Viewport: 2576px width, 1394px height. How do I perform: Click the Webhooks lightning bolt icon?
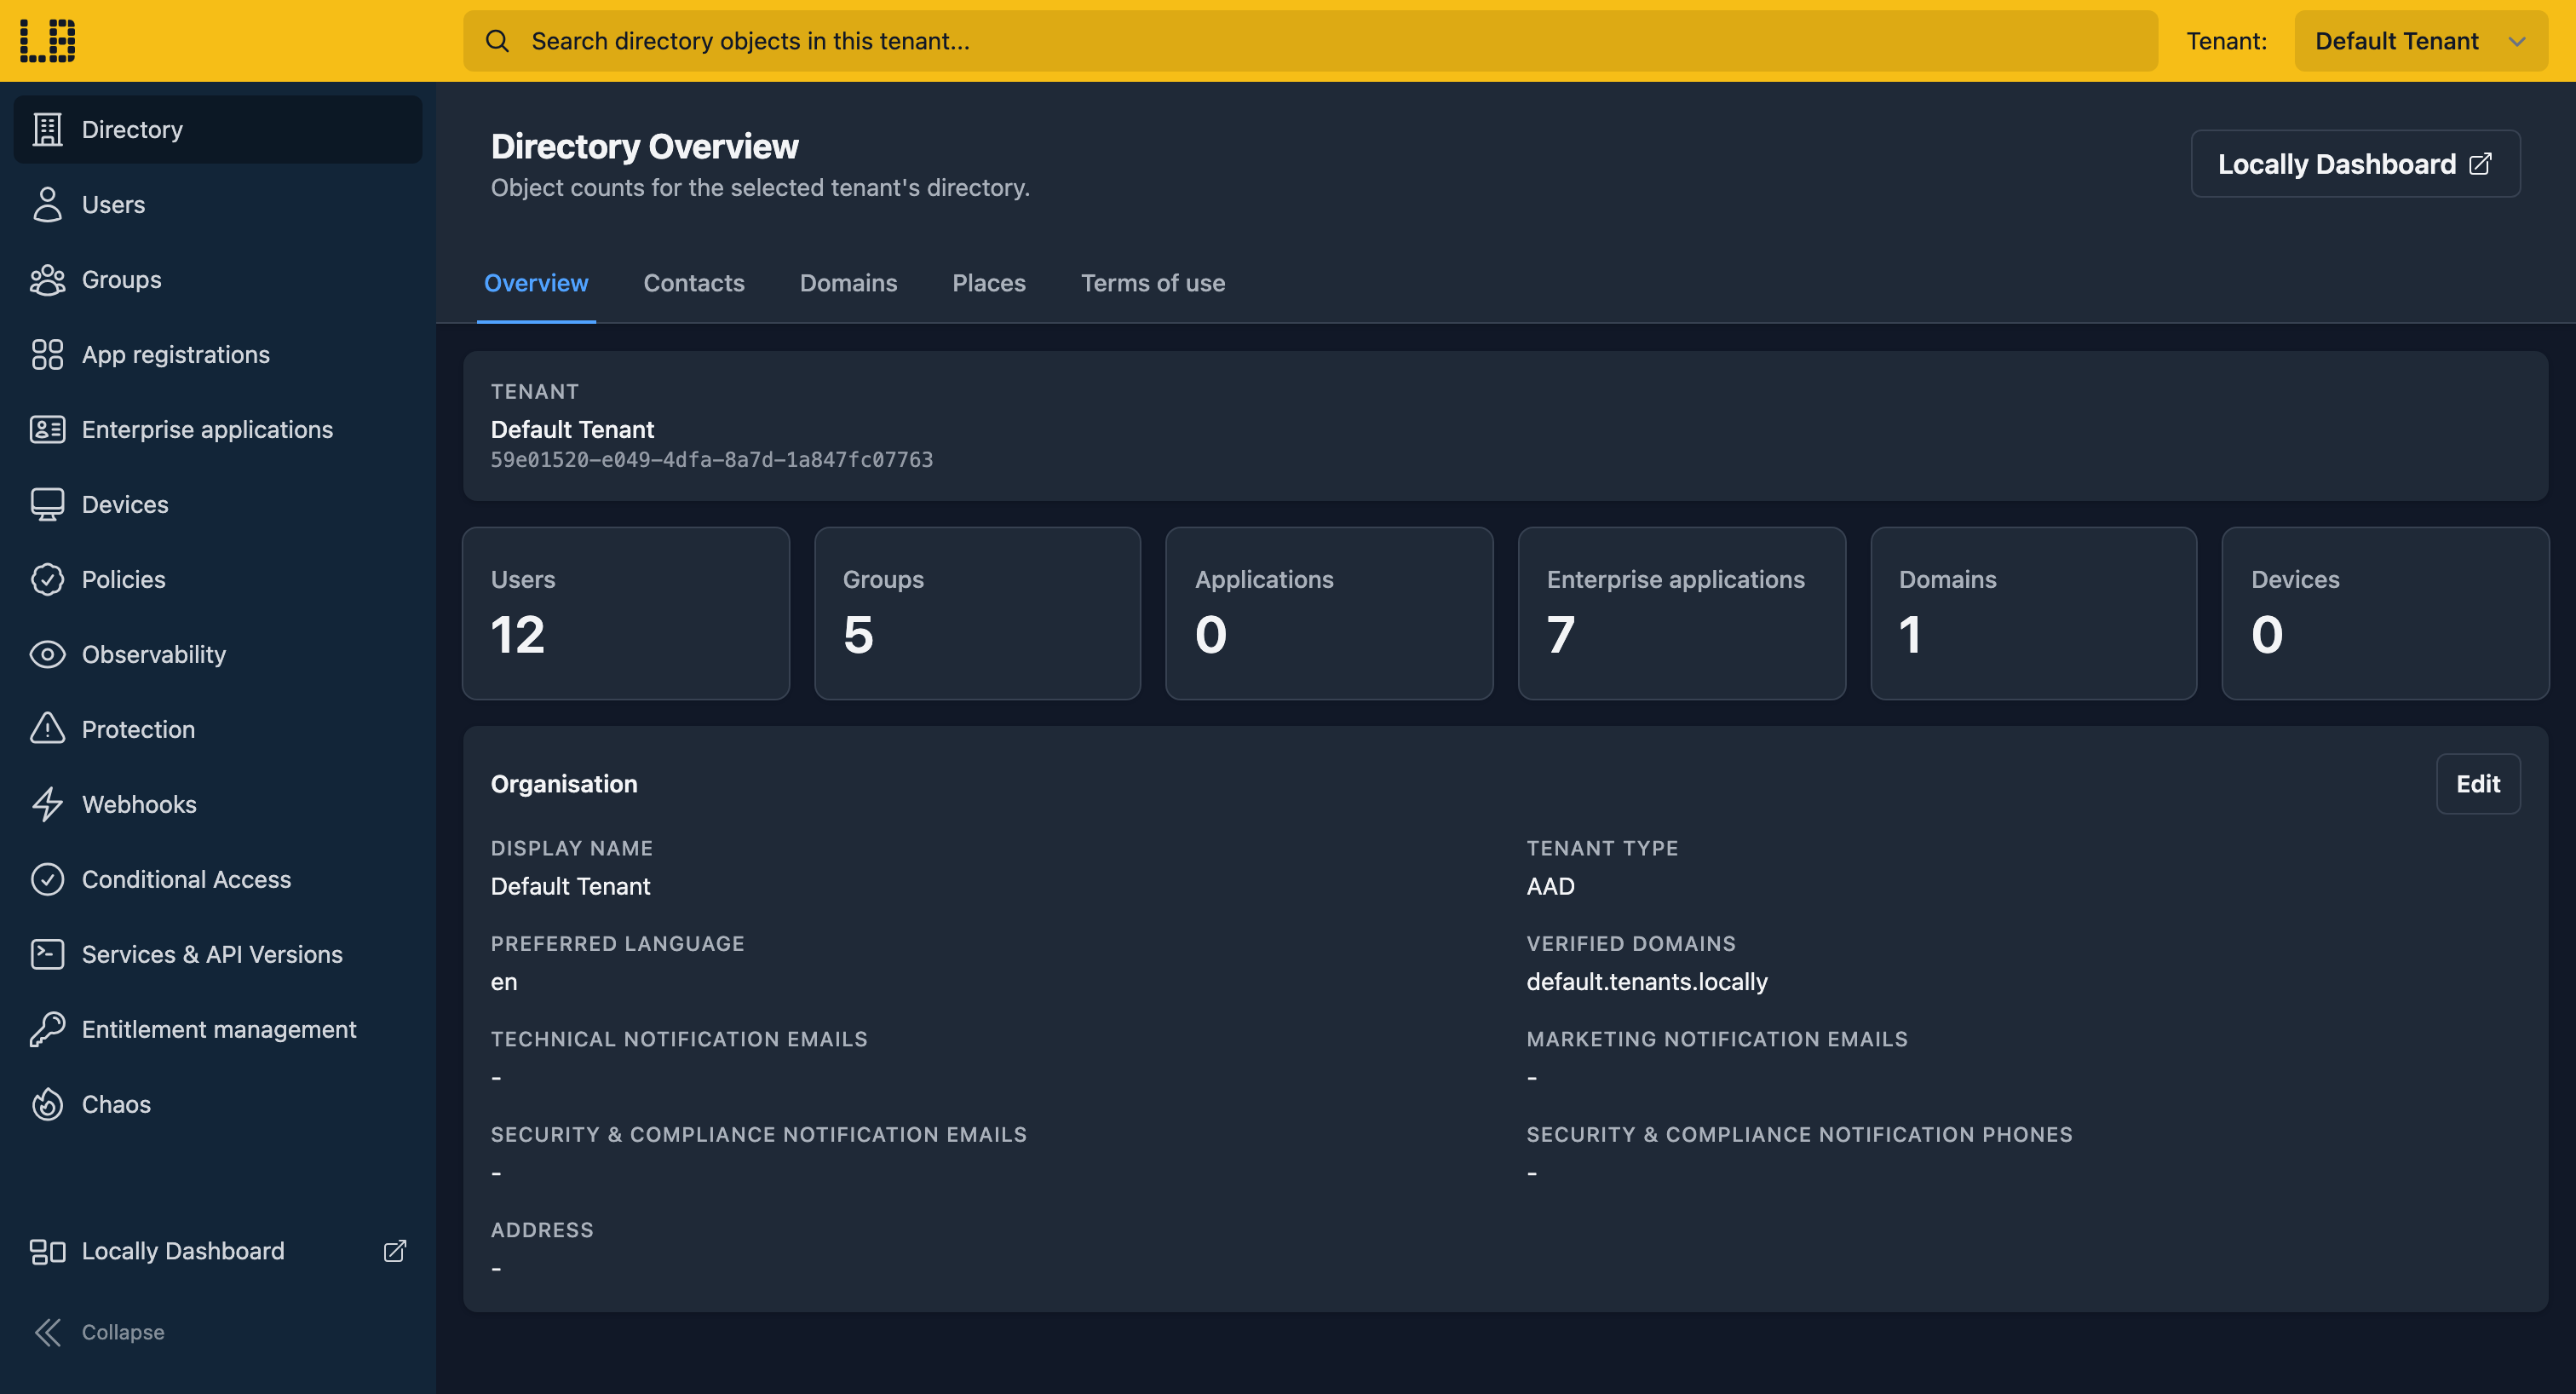[x=47, y=805]
